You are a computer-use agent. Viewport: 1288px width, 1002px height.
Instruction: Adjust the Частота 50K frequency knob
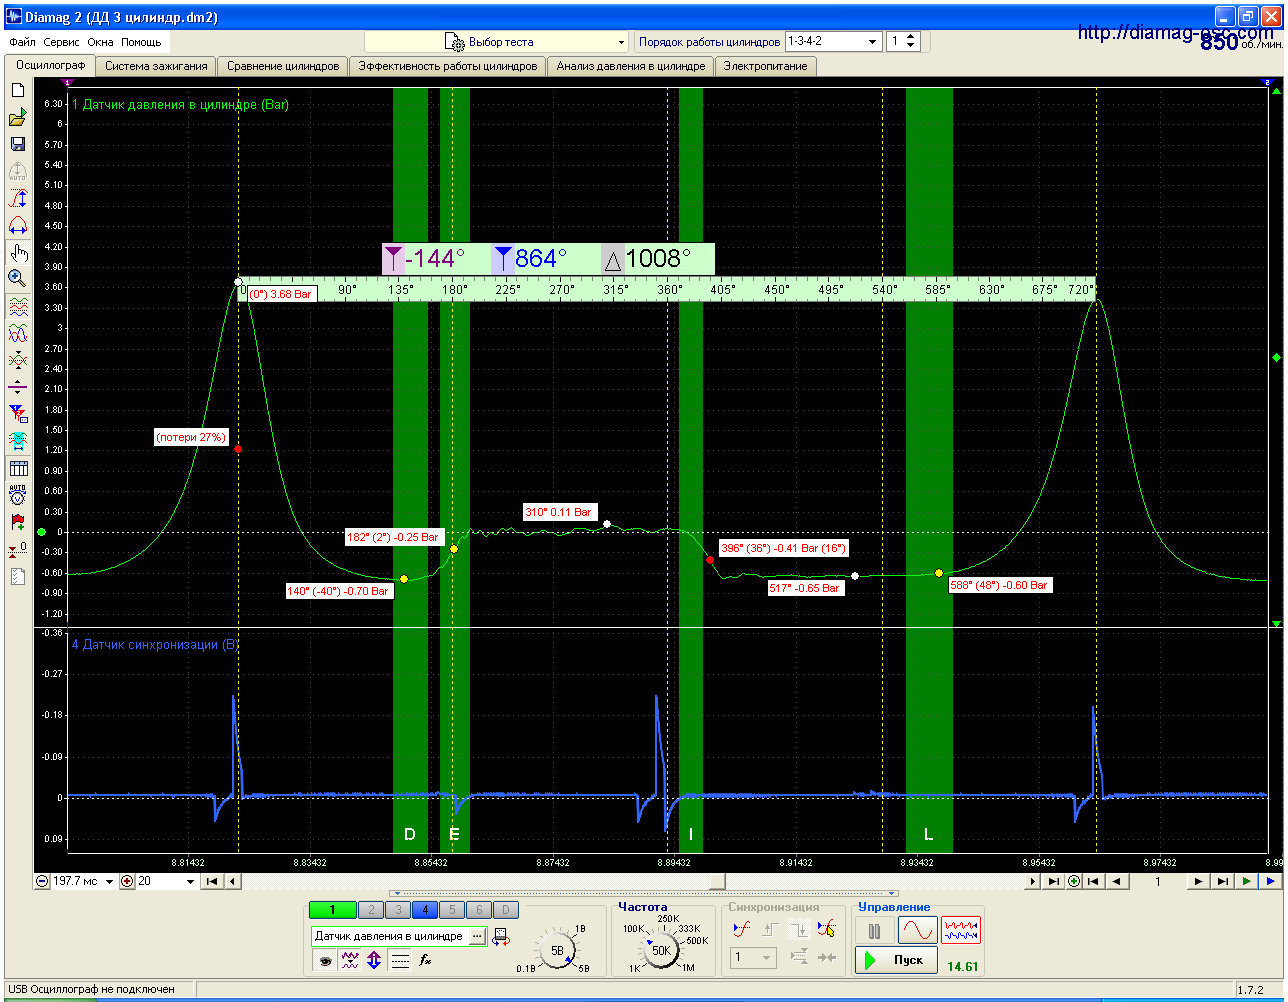661,951
